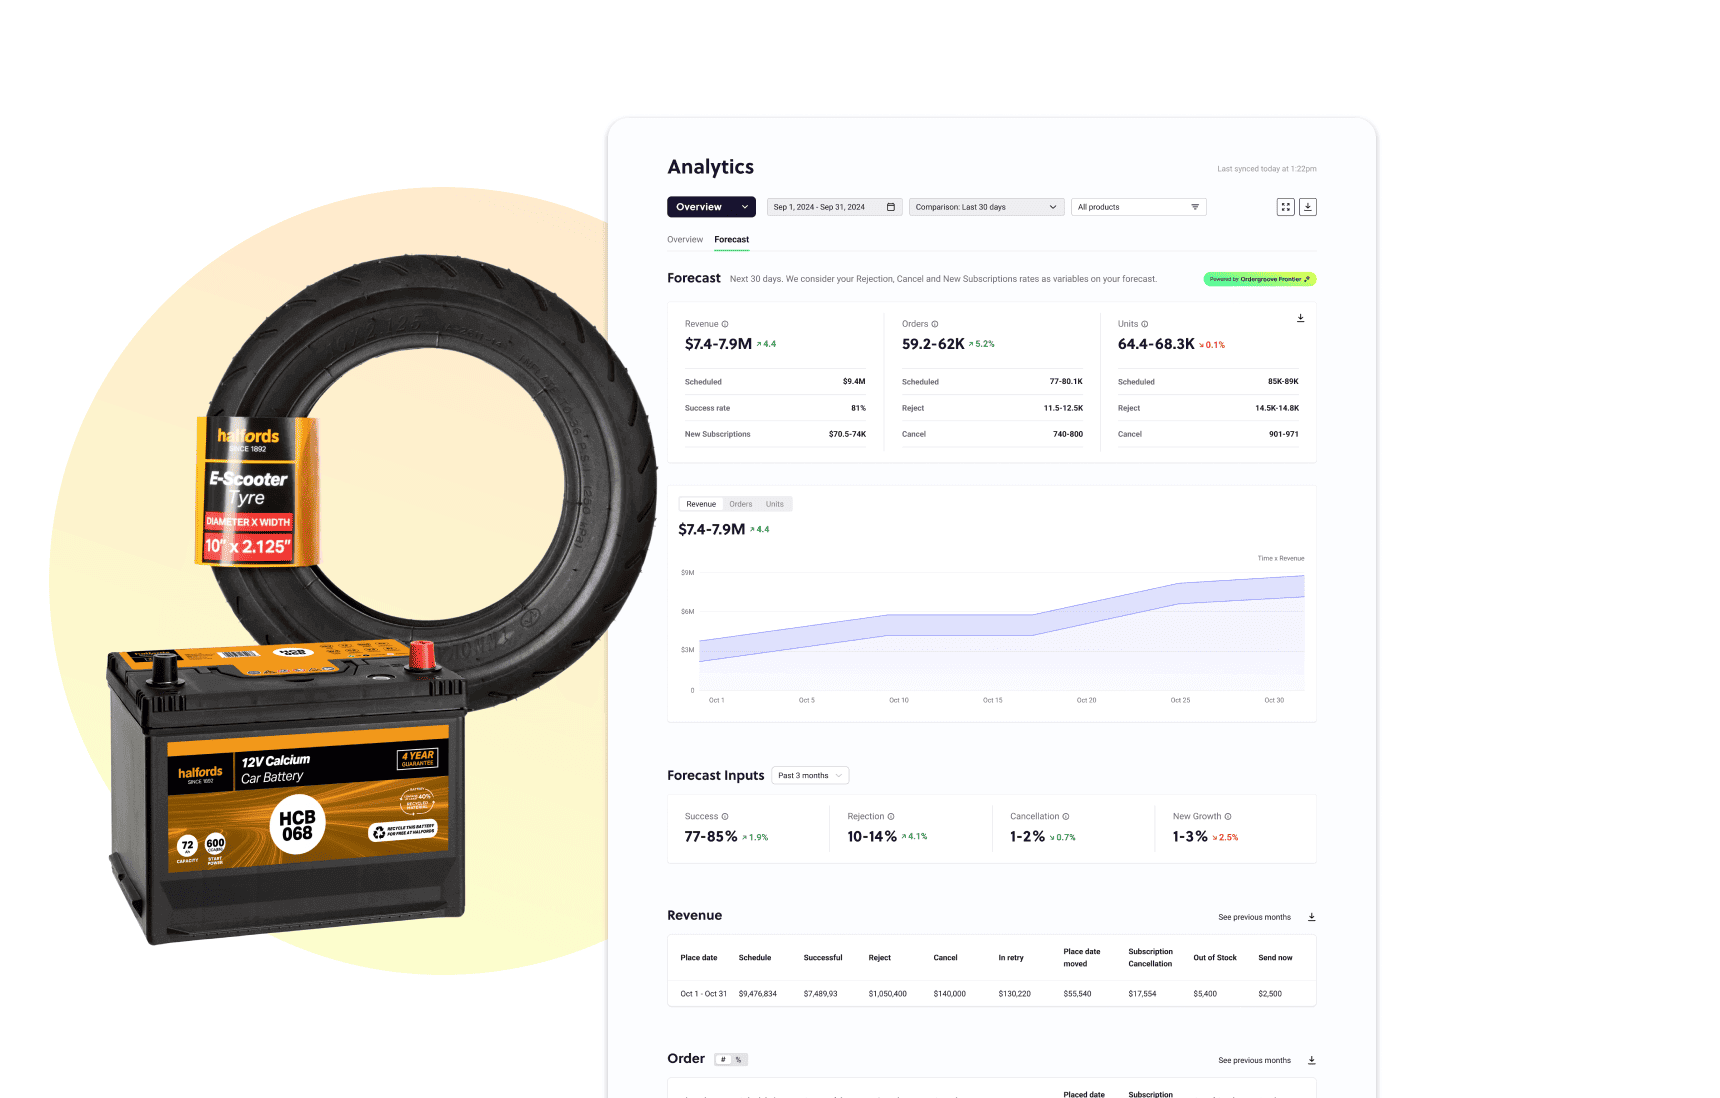Click the 1-3% New Growth value
The image size is (1720, 1098).
click(1190, 837)
